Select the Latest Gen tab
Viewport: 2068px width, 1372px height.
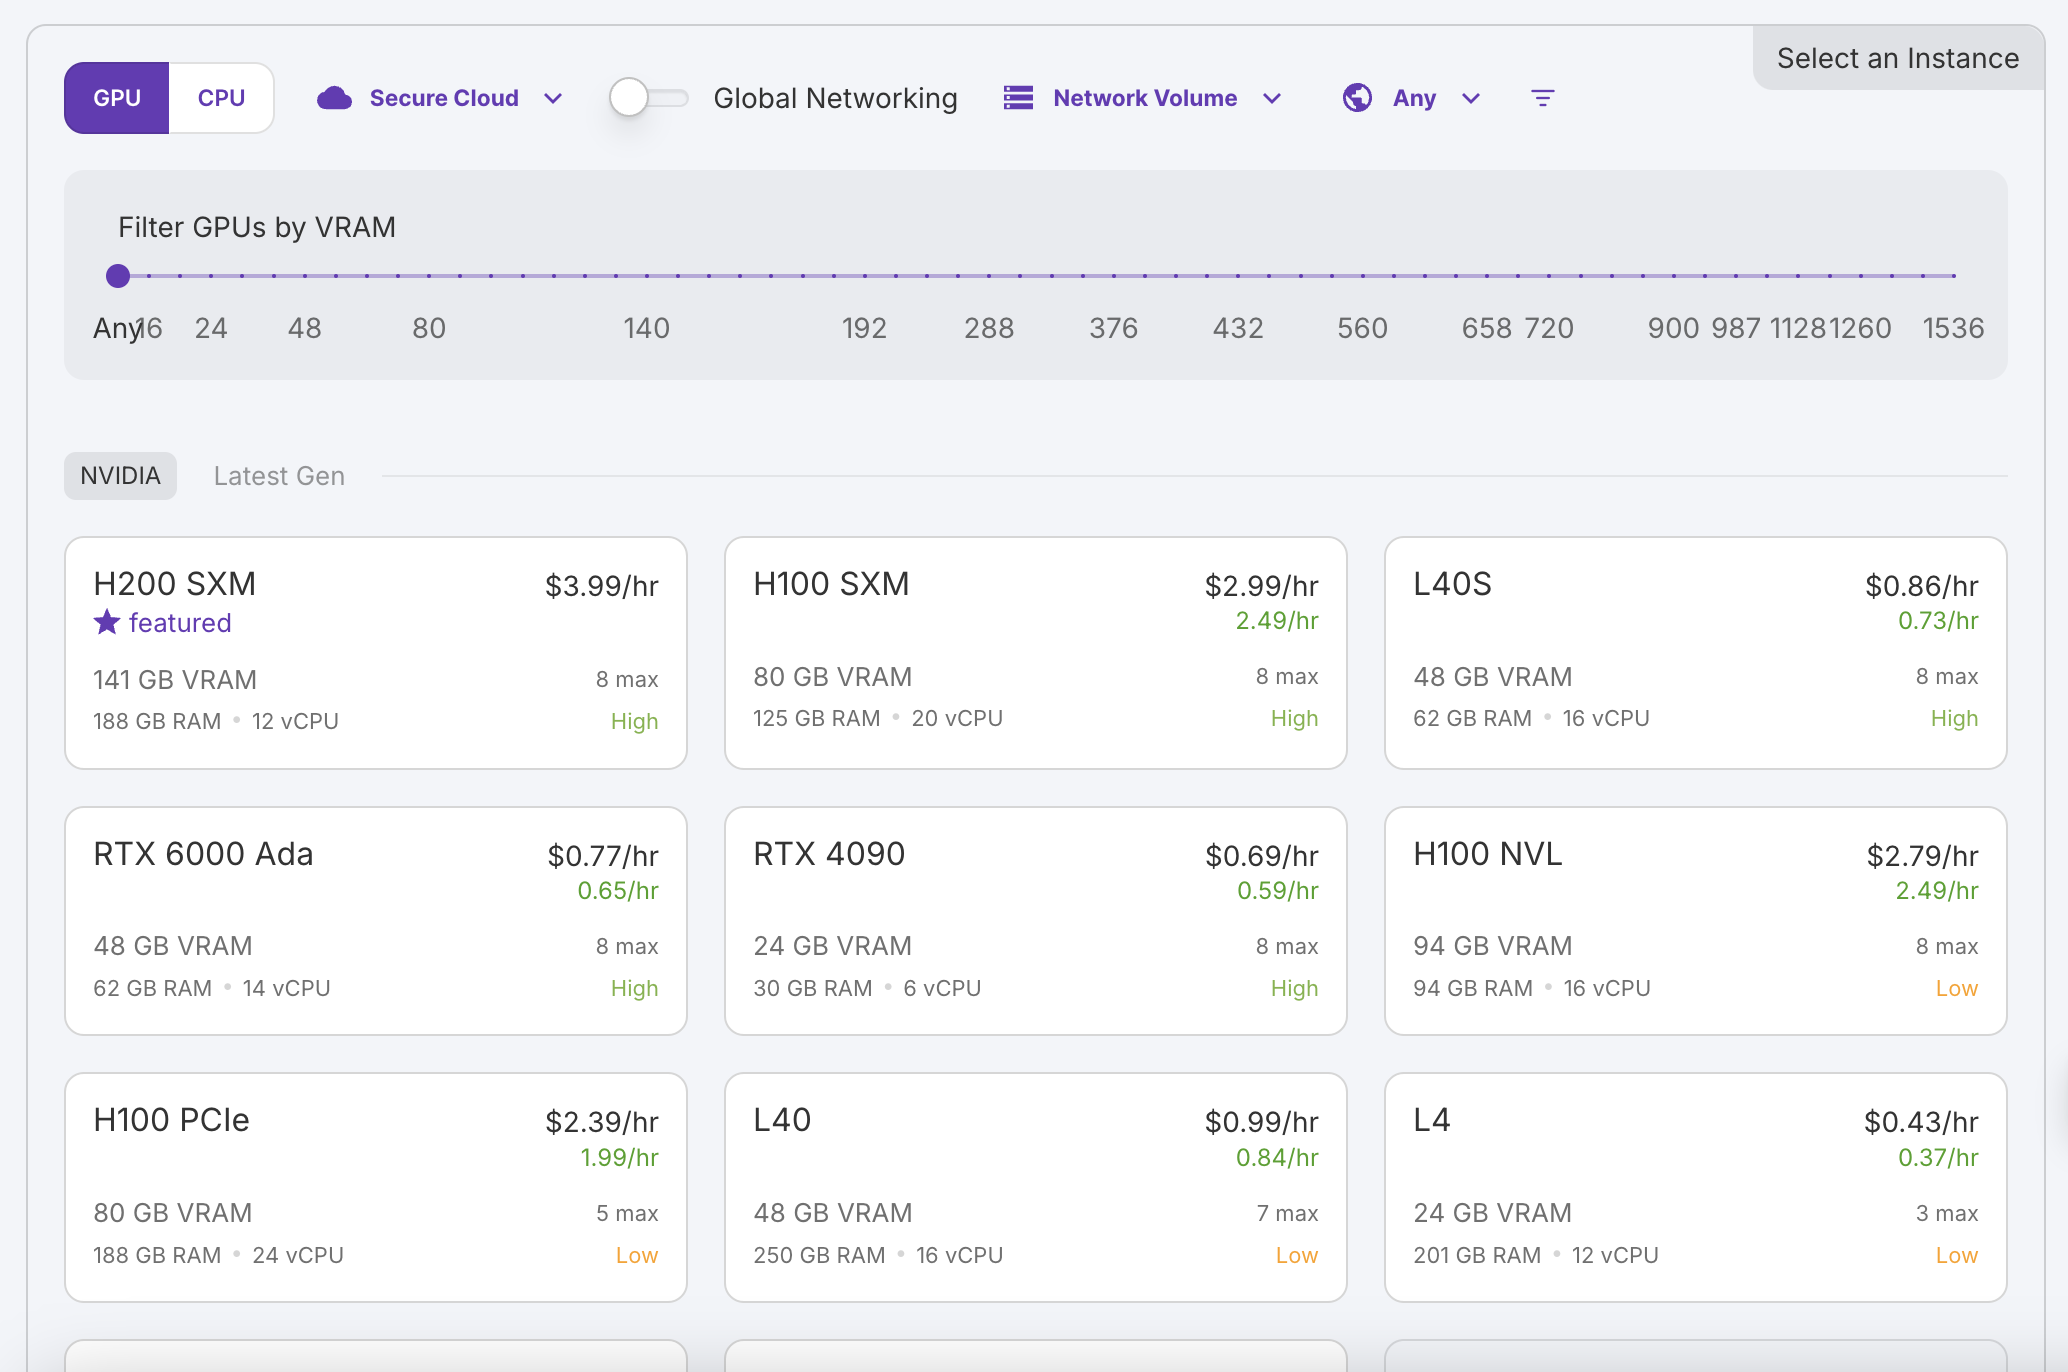click(279, 476)
